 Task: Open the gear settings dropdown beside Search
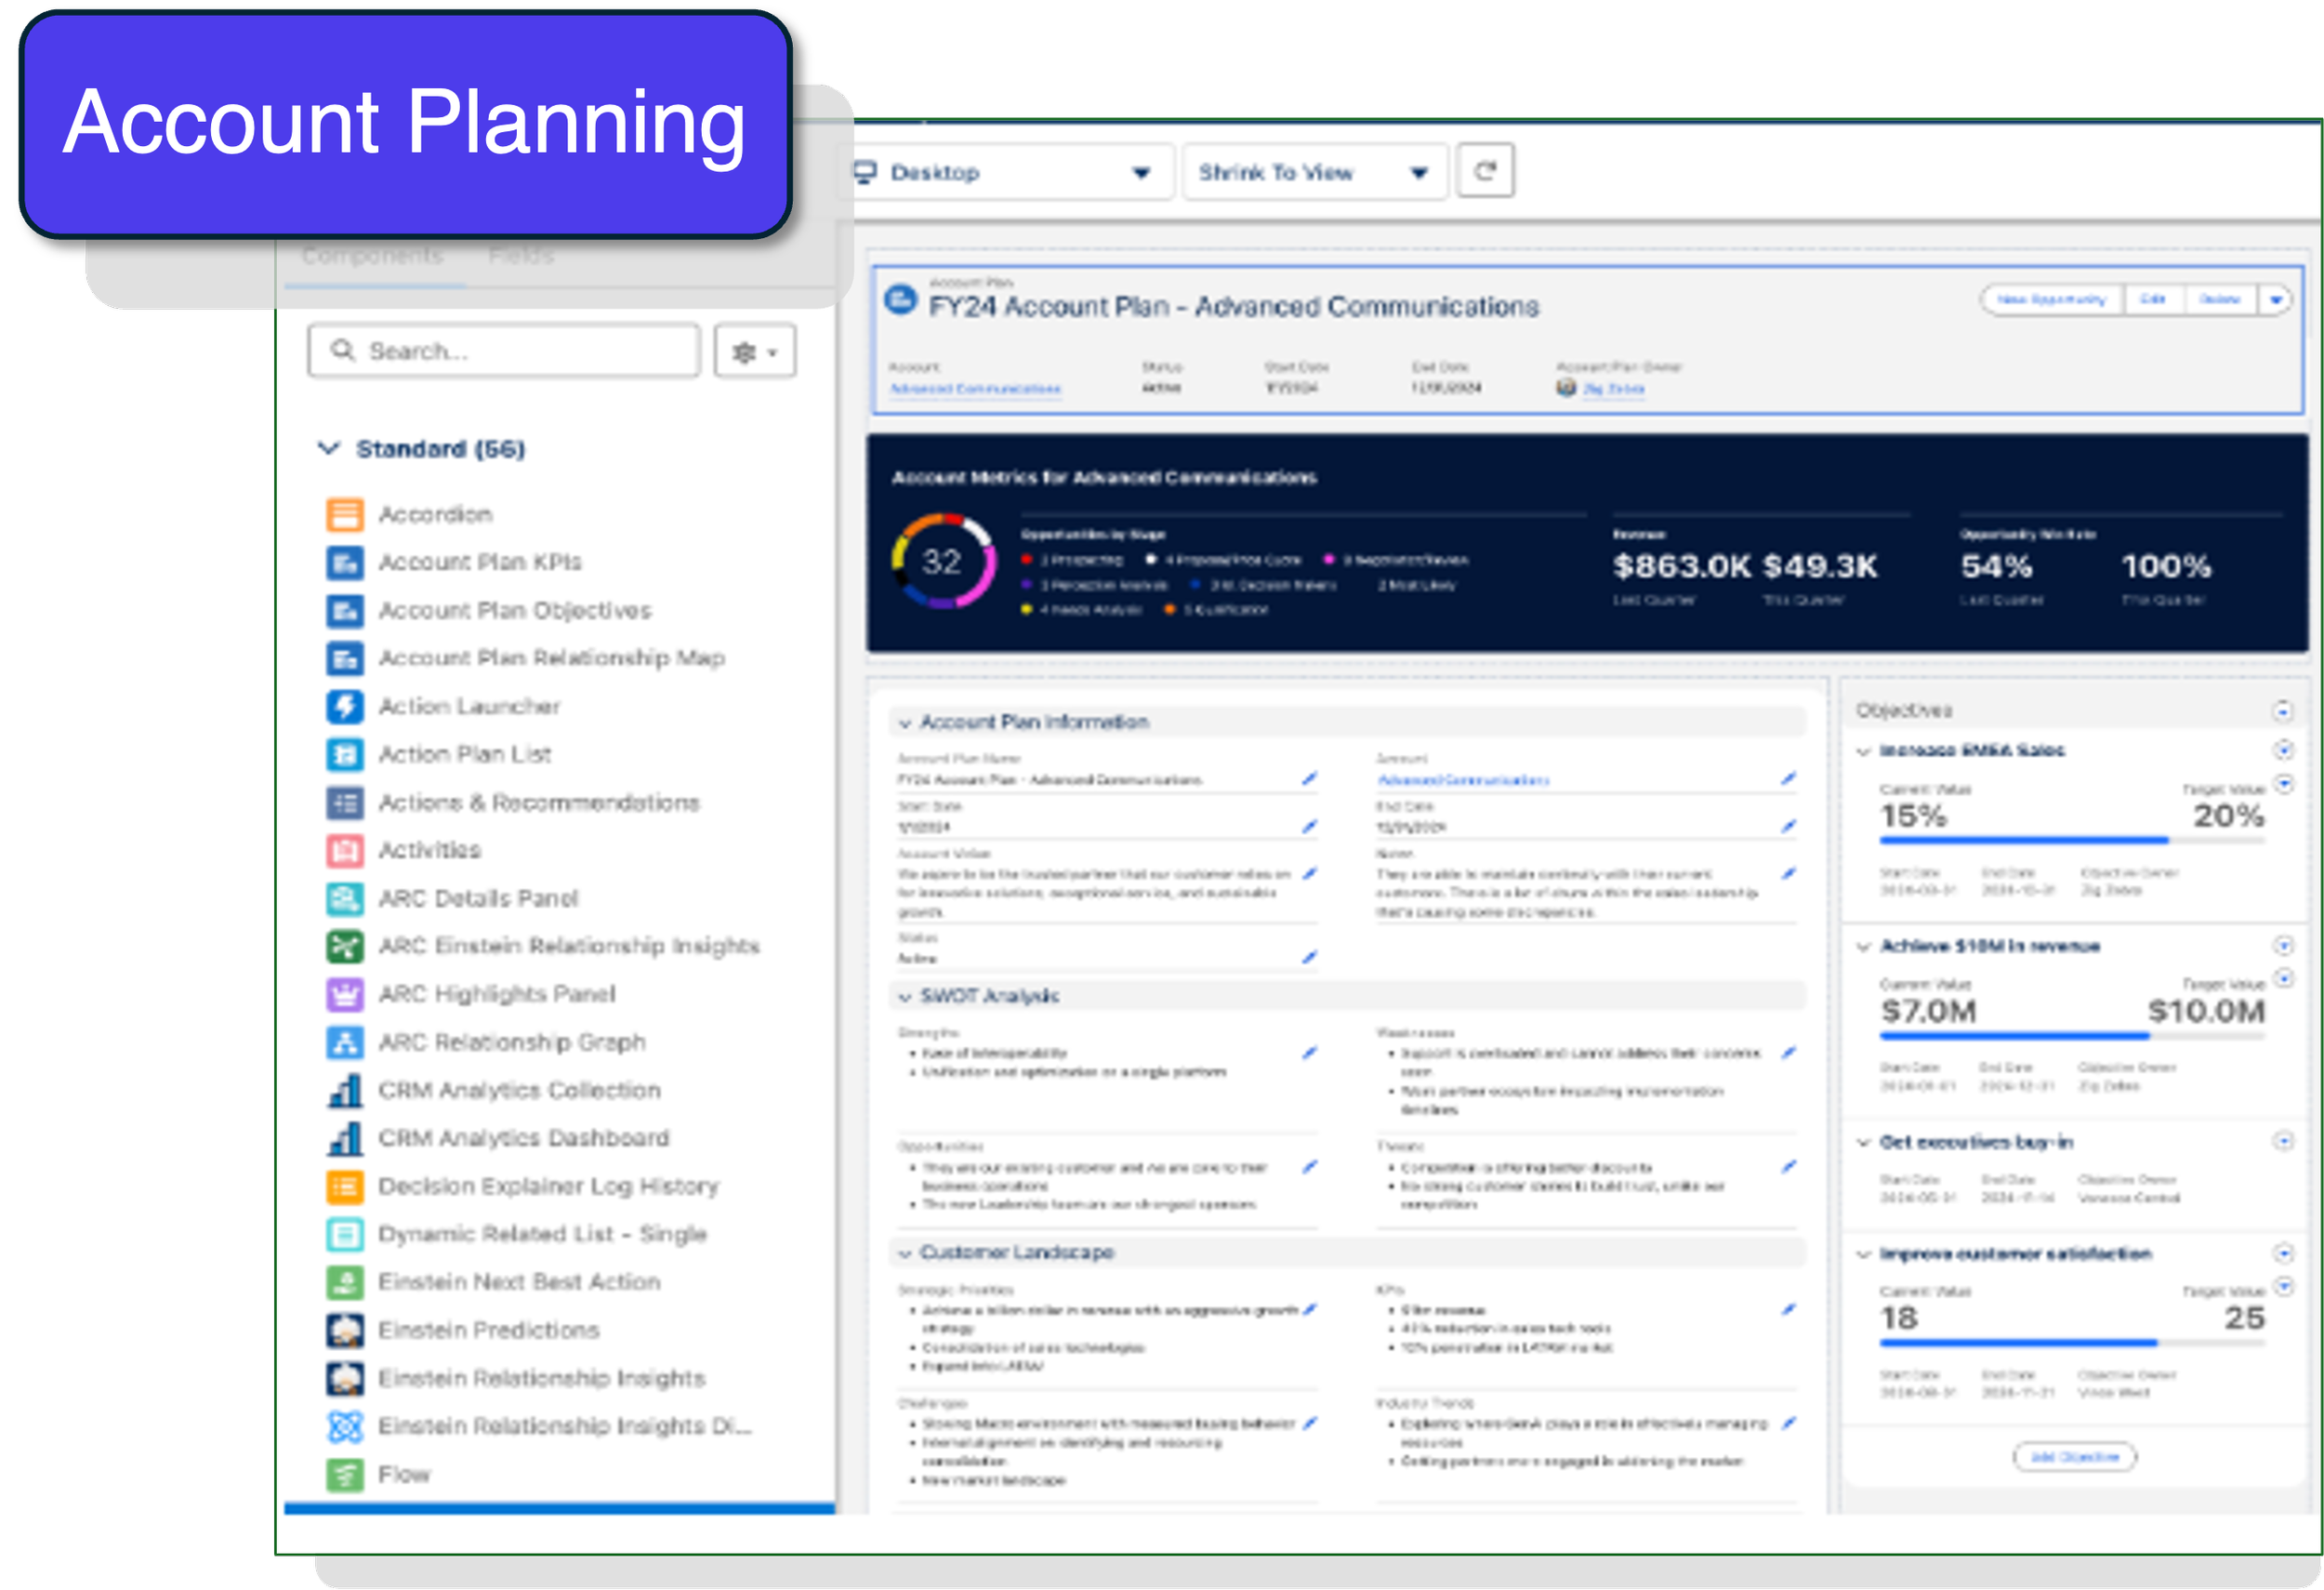click(x=755, y=352)
